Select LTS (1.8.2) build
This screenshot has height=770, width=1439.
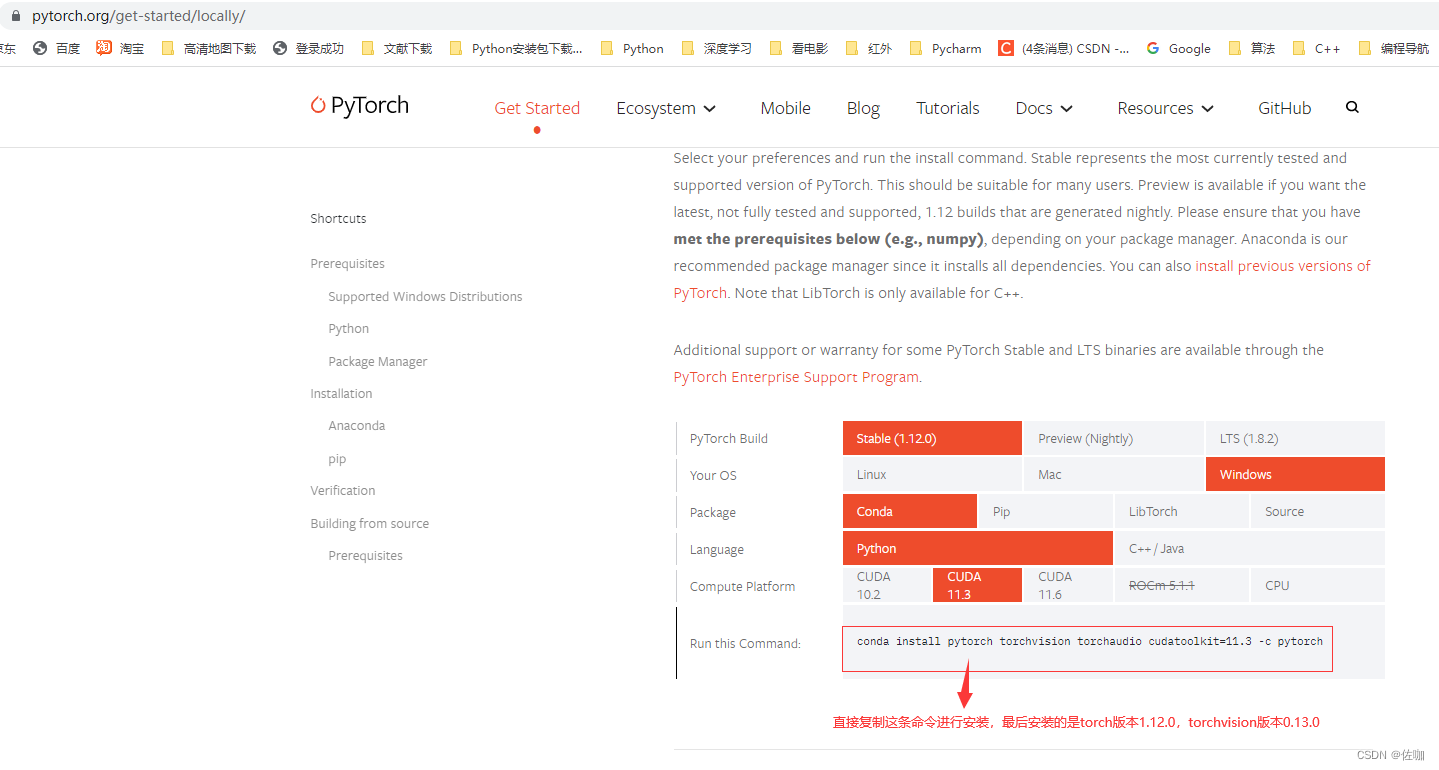coord(1295,438)
